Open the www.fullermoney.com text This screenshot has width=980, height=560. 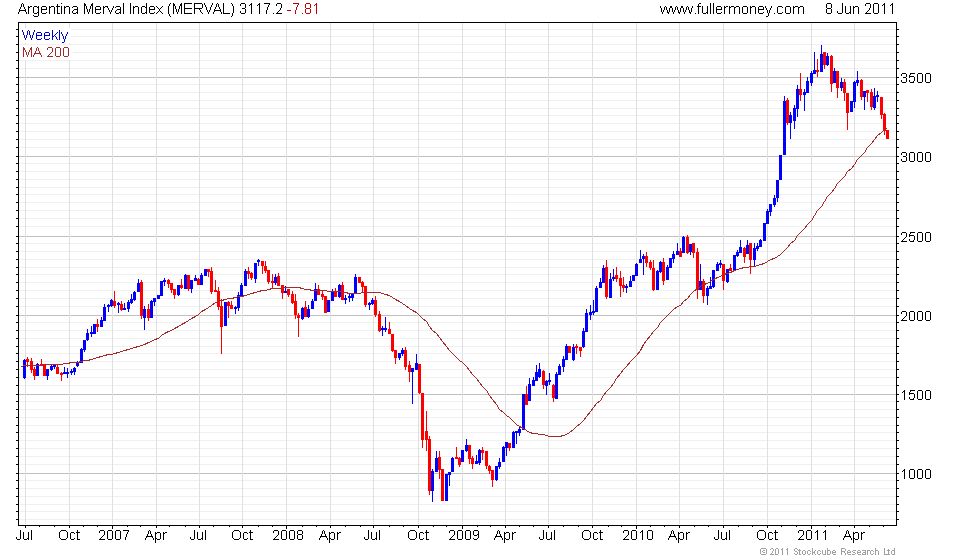pos(732,9)
